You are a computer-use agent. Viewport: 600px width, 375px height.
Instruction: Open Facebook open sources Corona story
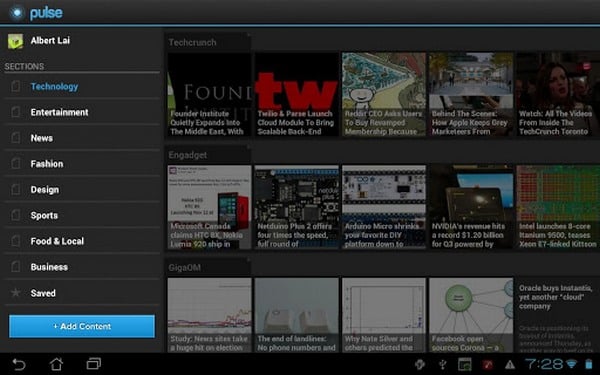471,315
